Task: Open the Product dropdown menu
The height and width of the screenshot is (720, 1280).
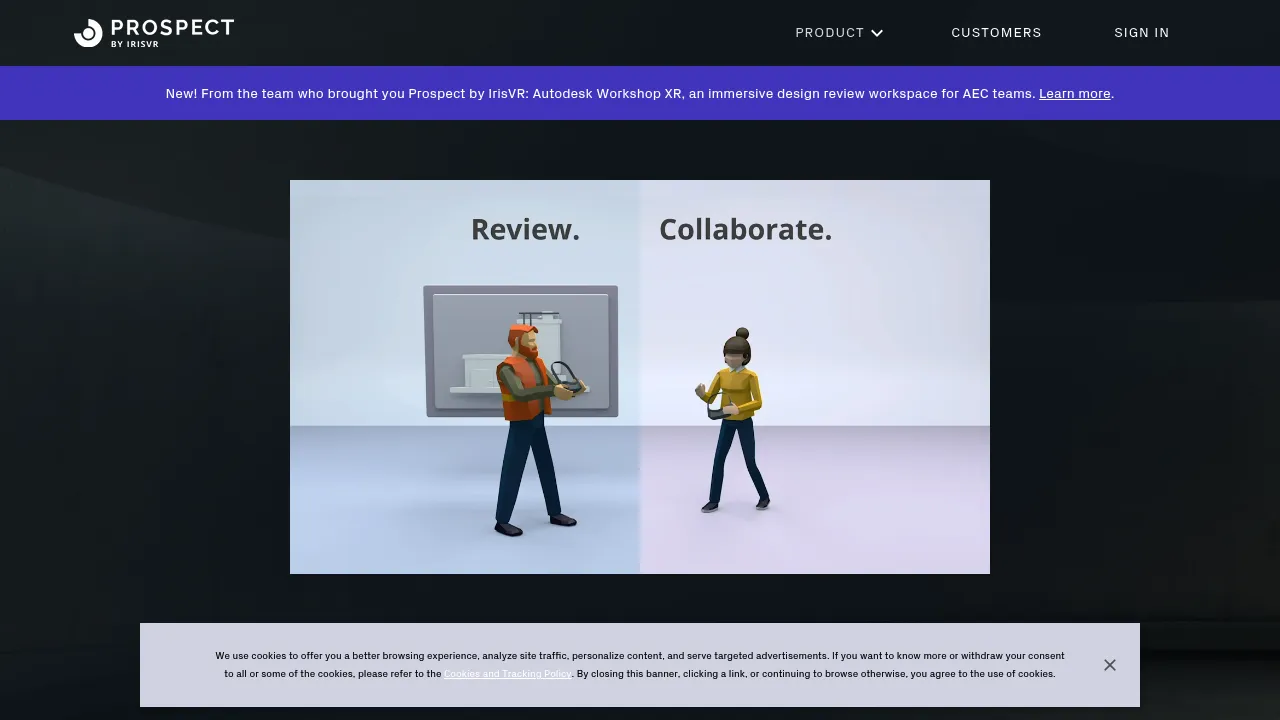Action: 839,33
